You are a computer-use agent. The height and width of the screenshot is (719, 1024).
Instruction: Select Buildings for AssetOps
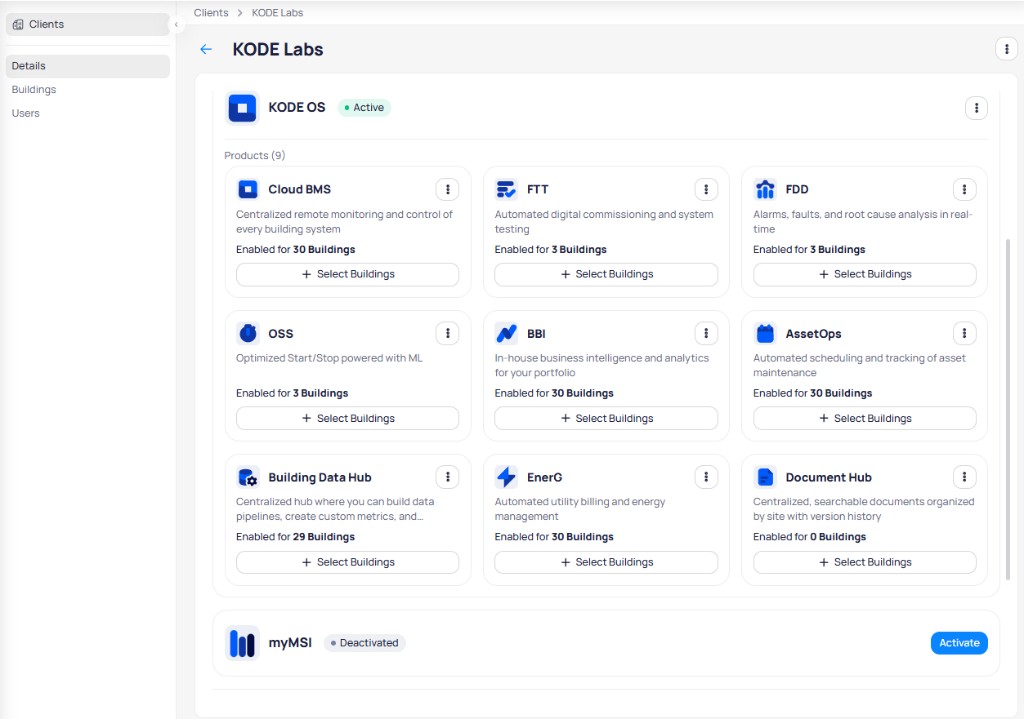pyautogui.click(x=865, y=418)
